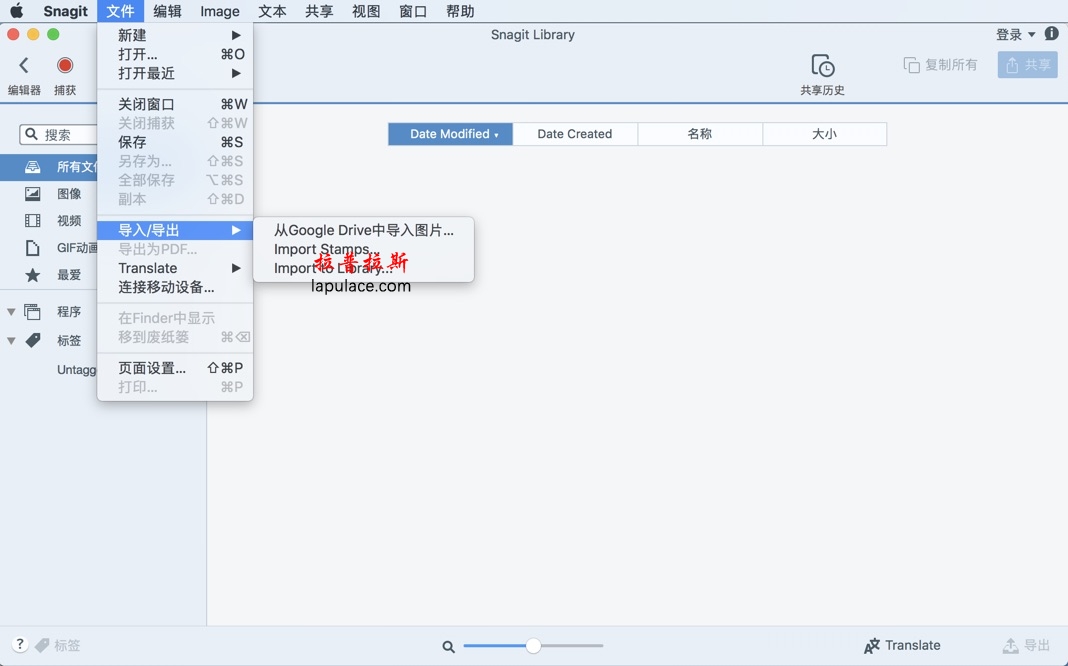Click the zoom magnifier icon
The width and height of the screenshot is (1068, 666).
point(448,646)
